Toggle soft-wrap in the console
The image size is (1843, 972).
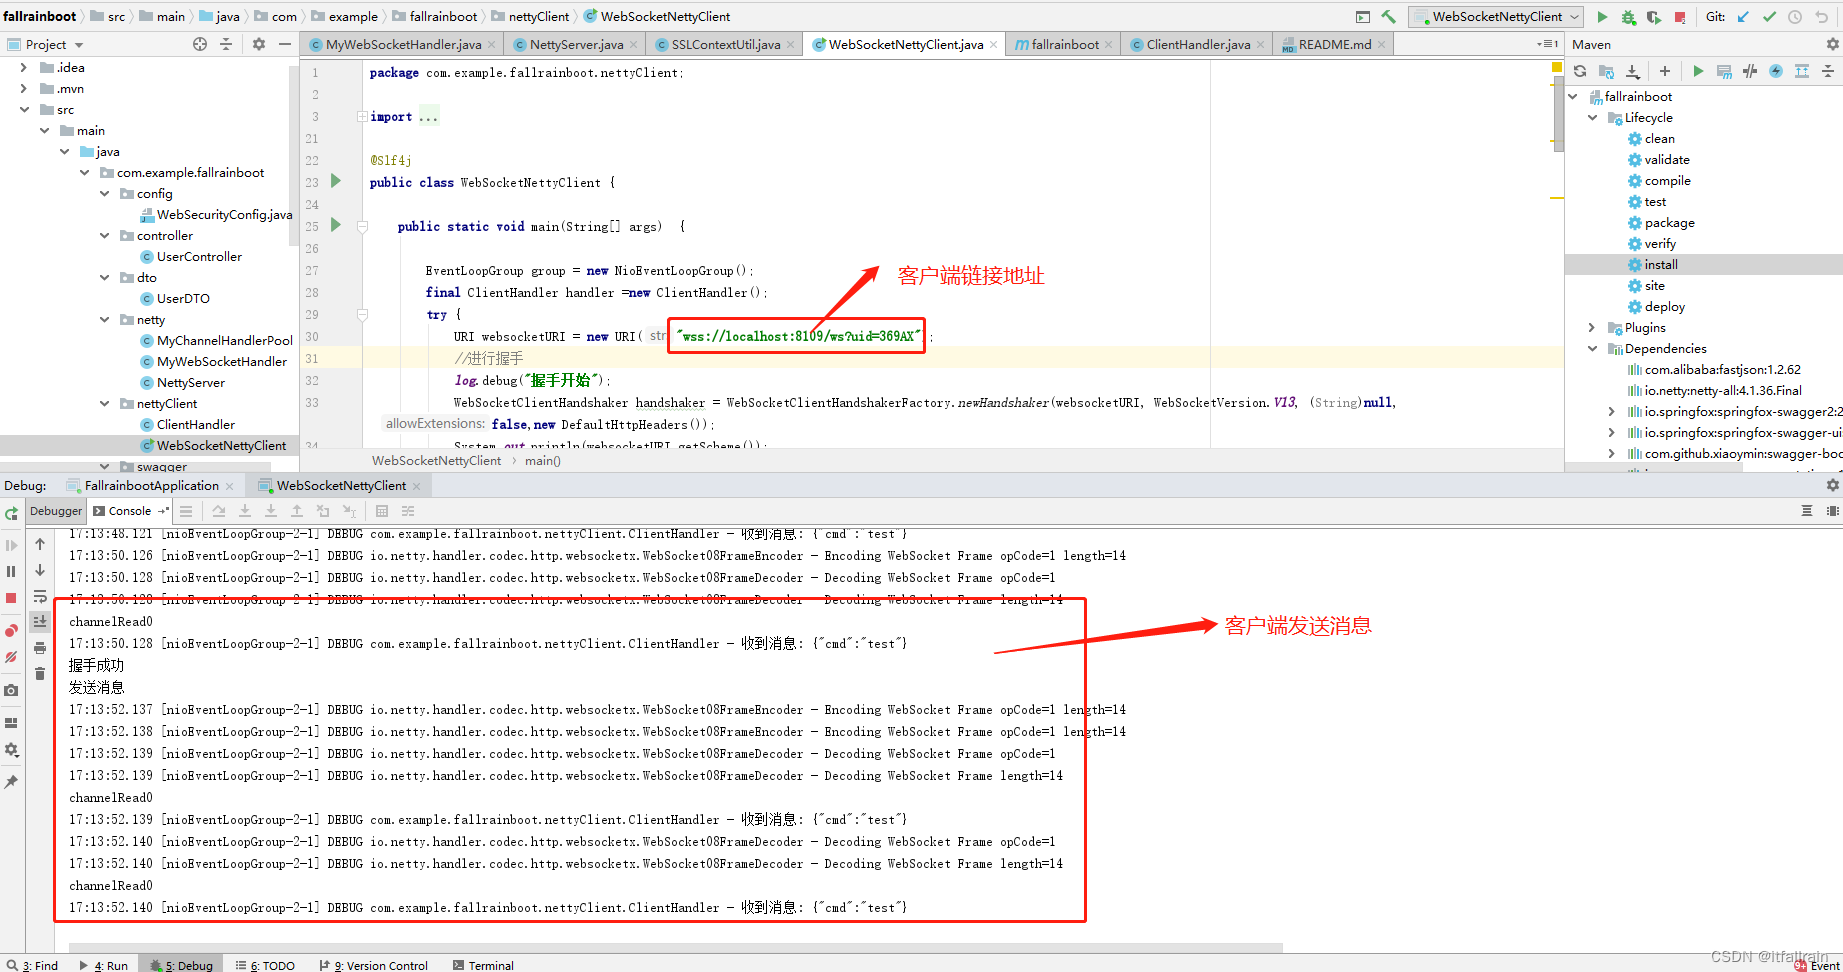click(40, 597)
